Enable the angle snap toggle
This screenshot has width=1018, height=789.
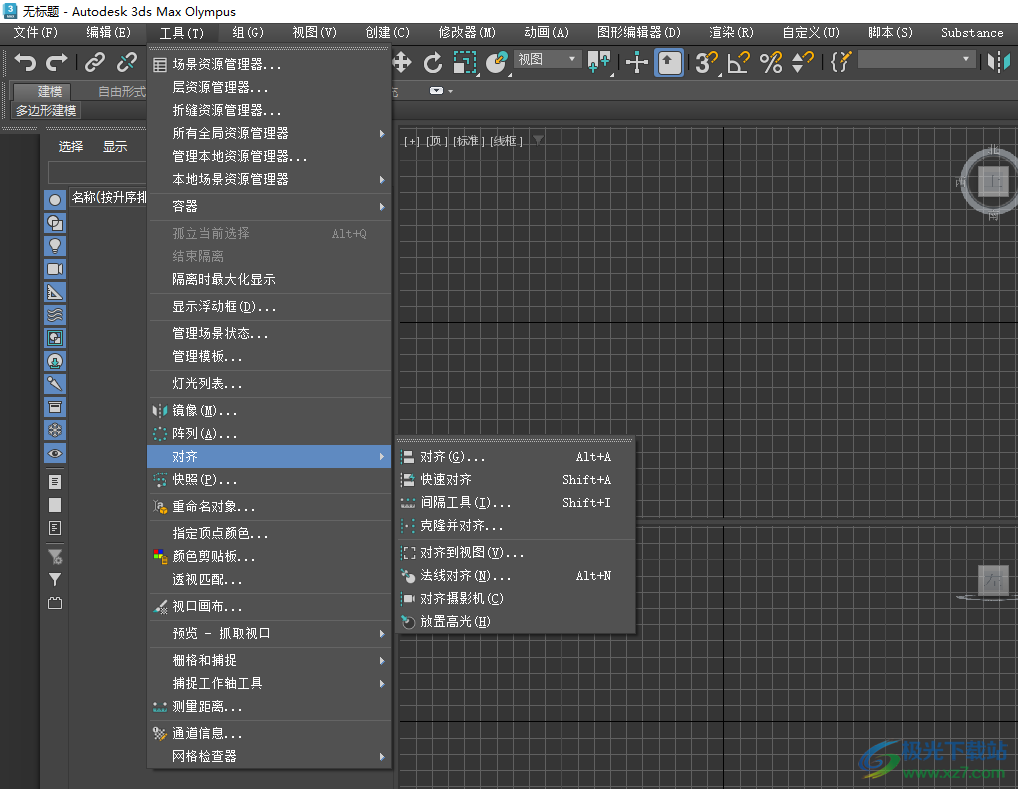[x=736, y=62]
